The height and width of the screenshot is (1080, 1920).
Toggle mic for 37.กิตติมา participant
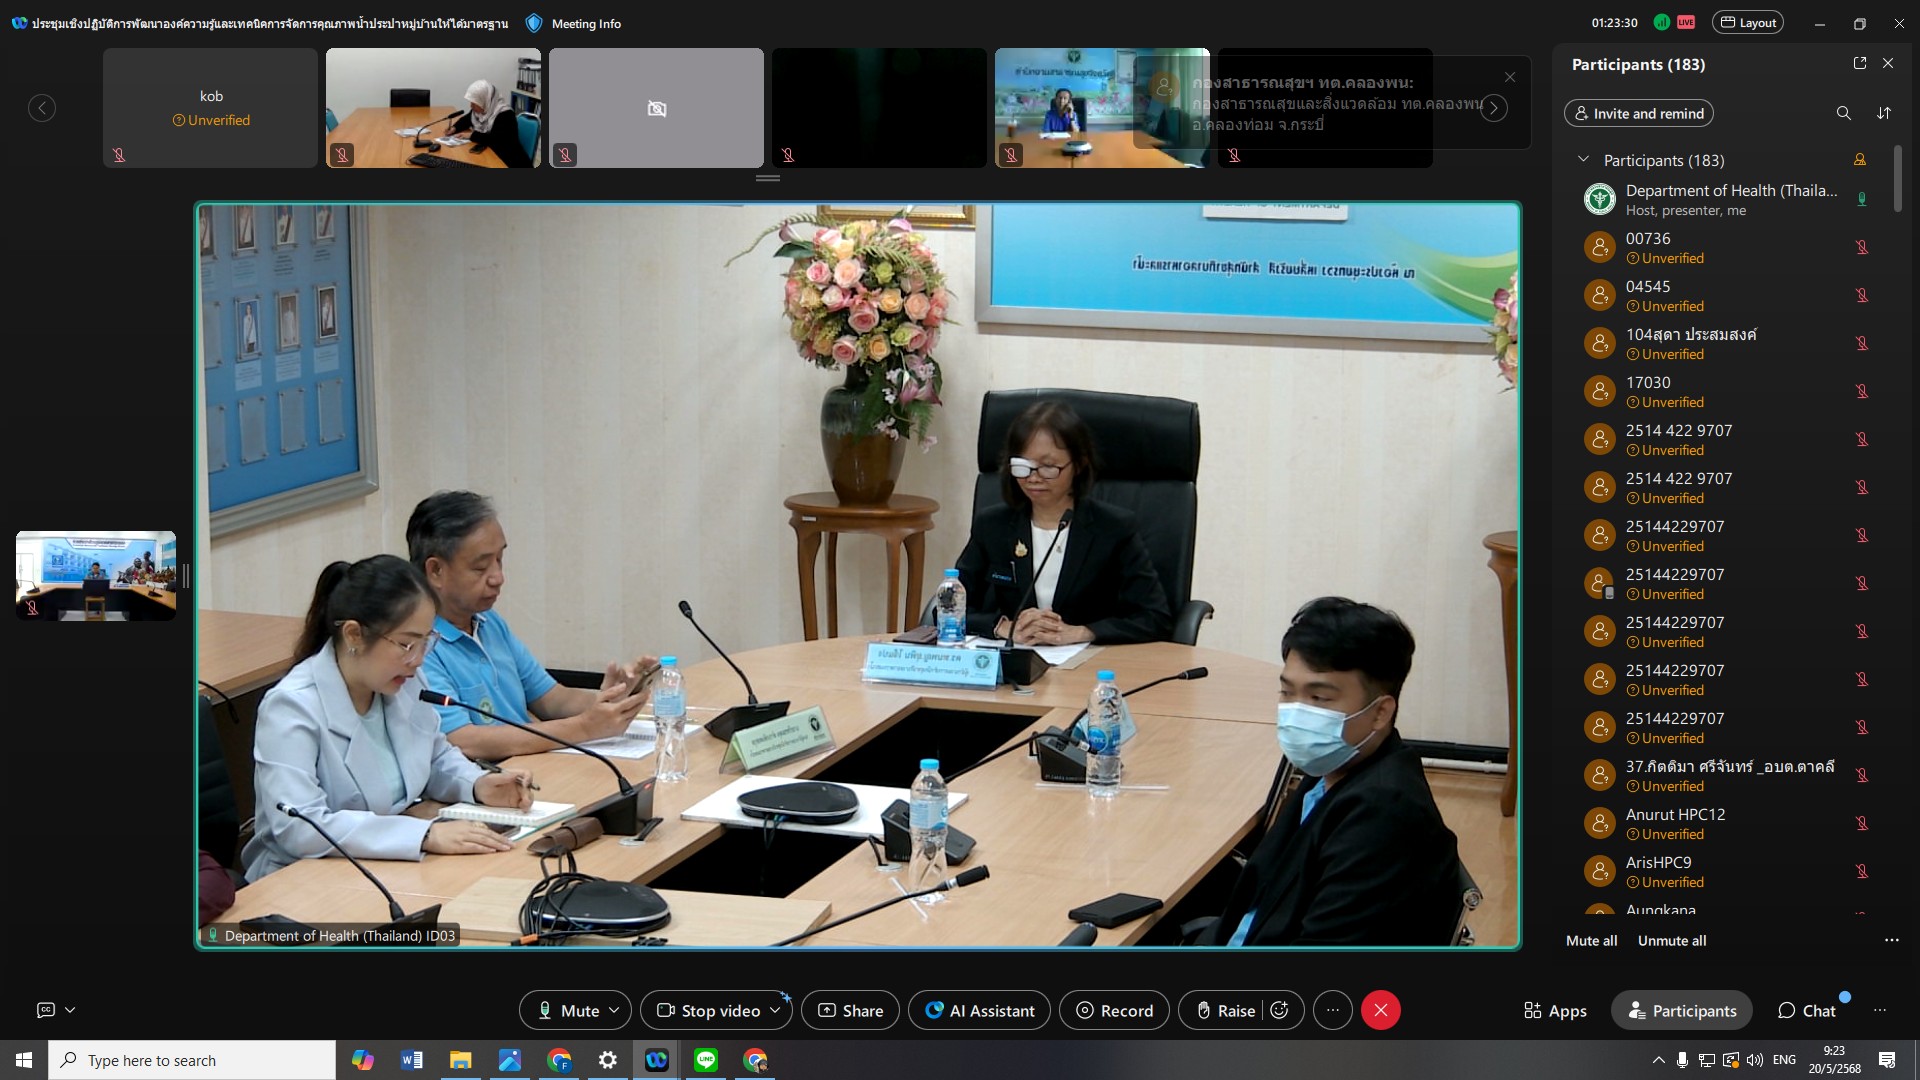click(x=1862, y=775)
